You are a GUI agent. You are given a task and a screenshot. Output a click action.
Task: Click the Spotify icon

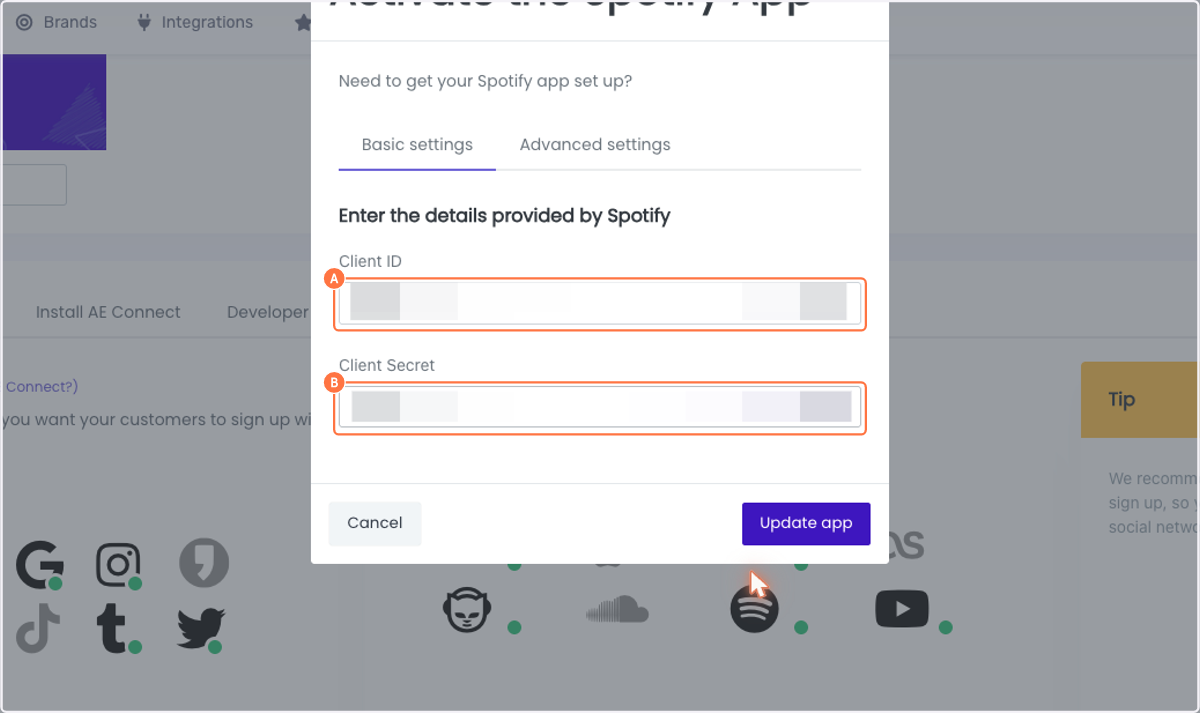pyautogui.click(x=754, y=608)
